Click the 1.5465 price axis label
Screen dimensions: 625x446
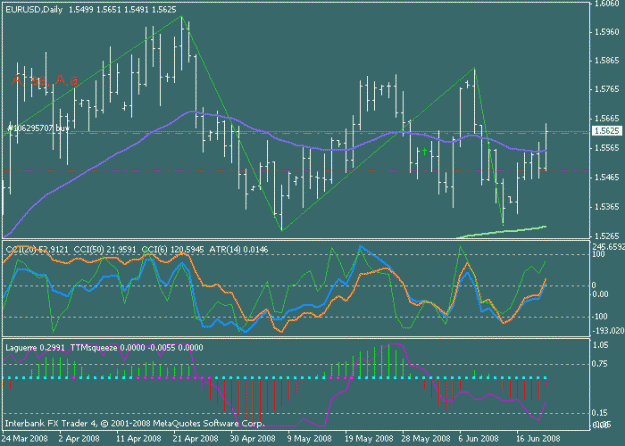(x=607, y=177)
